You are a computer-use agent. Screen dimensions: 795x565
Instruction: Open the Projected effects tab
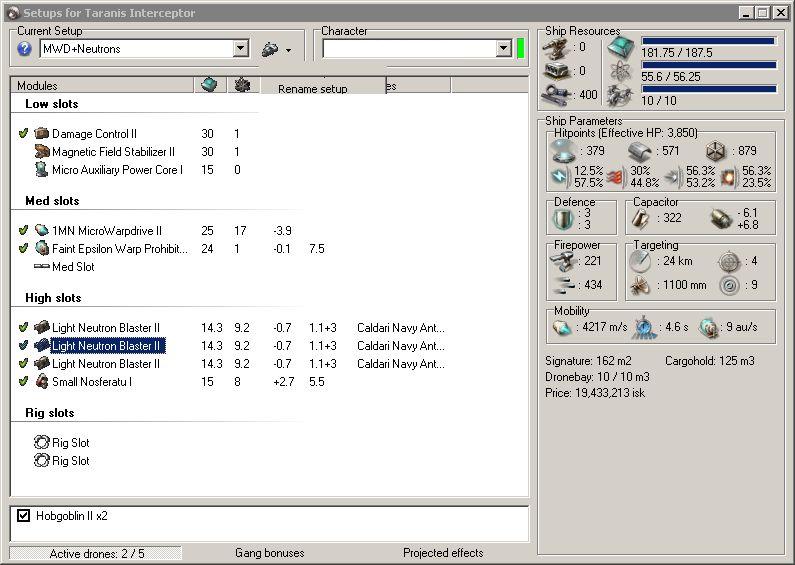443,553
